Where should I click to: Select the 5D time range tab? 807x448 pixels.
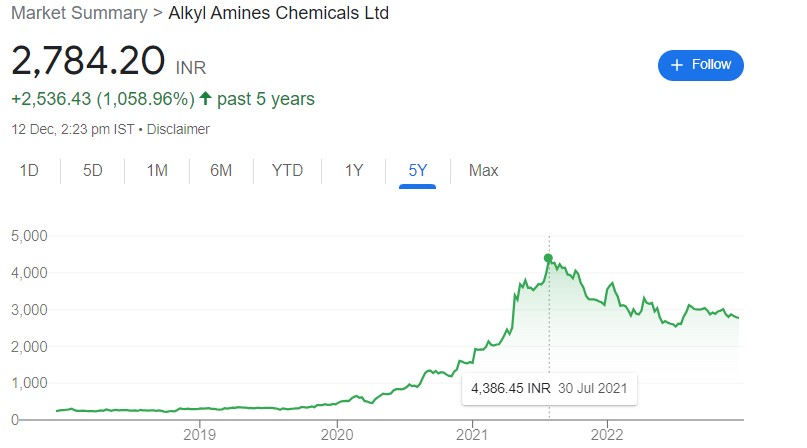pyautogui.click(x=93, y=170)
